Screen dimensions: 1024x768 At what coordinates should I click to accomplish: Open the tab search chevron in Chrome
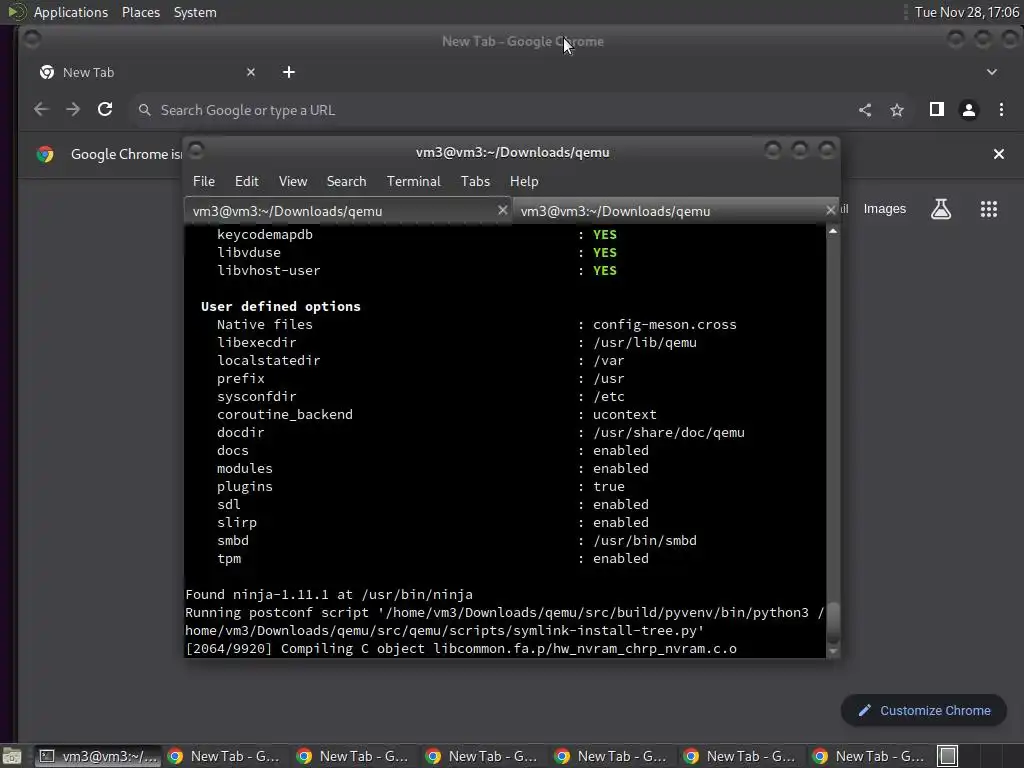pyautogui.click(x=991, y=72)
